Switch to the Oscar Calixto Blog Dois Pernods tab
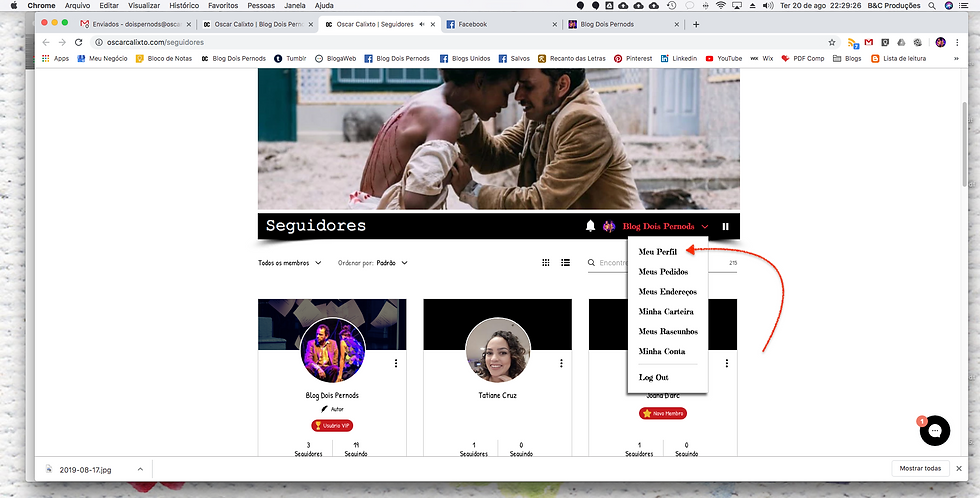The image size is (980, 498). tap(258, 24)
